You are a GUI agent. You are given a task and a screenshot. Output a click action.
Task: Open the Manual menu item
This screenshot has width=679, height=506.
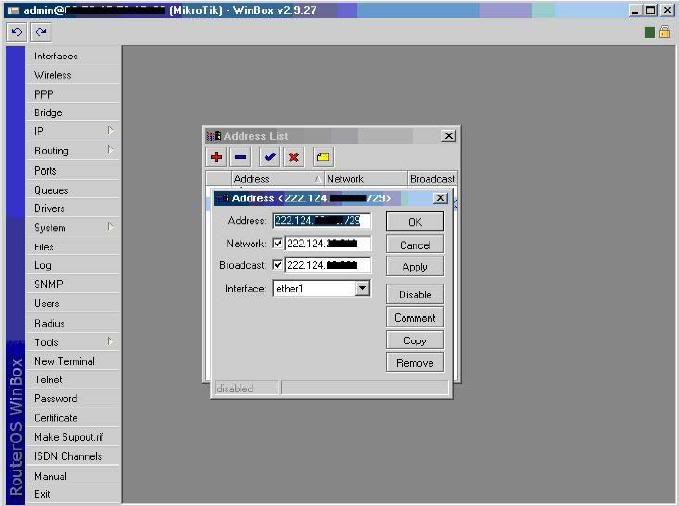73,476
